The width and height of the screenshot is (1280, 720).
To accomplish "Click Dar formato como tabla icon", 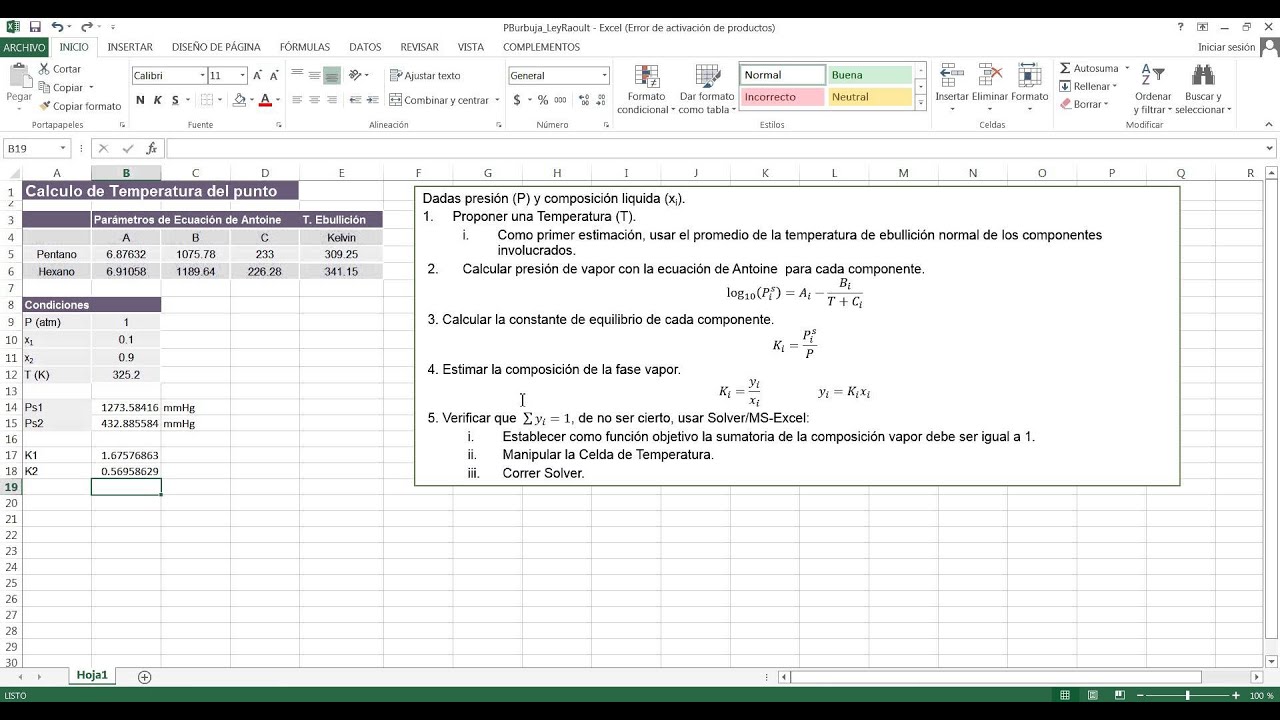I will pos(707,77).
